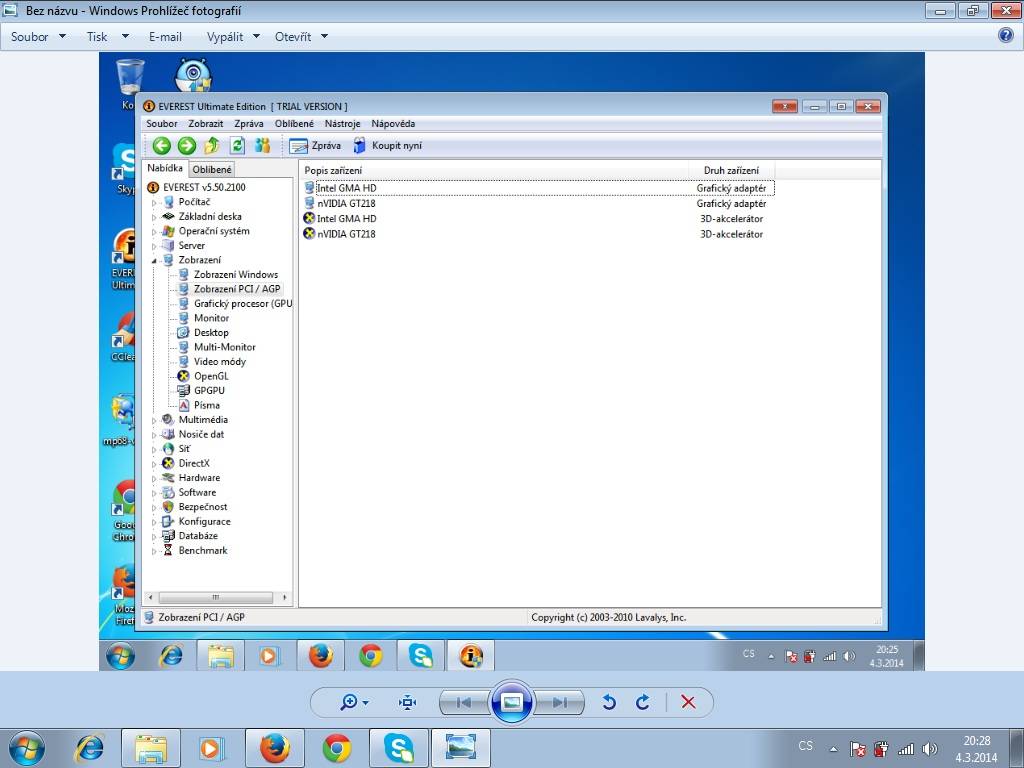This screenshot has height=768, width=1024.
Task: Click the Koupit nyní toolbar button
Action: click(387, 146)
